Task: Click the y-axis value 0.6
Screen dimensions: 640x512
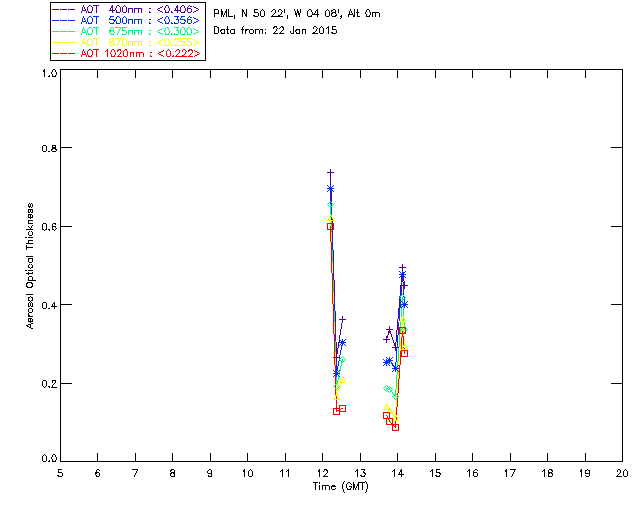Action: [49, 227]
